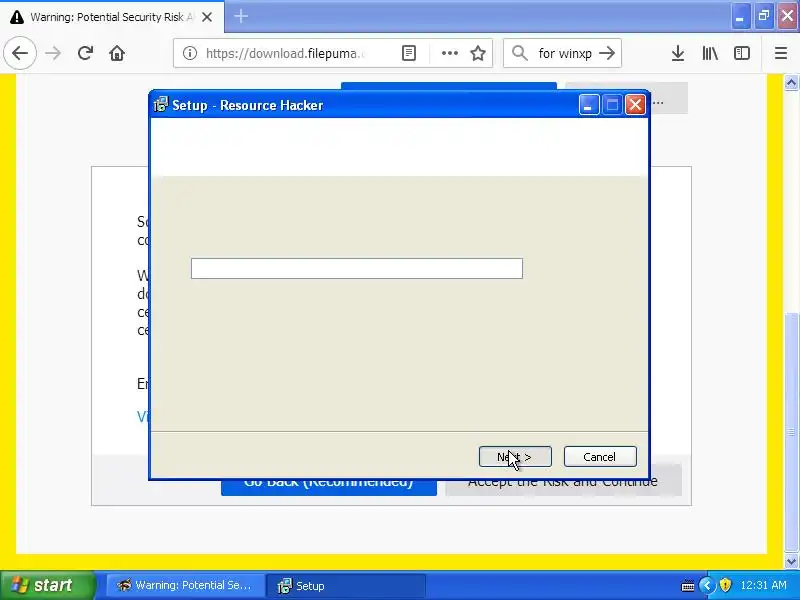Close the Warning: Potential Security Risk tab
Image resolution: width=800 pixels, height=600 pixels.
click(207, 17)
